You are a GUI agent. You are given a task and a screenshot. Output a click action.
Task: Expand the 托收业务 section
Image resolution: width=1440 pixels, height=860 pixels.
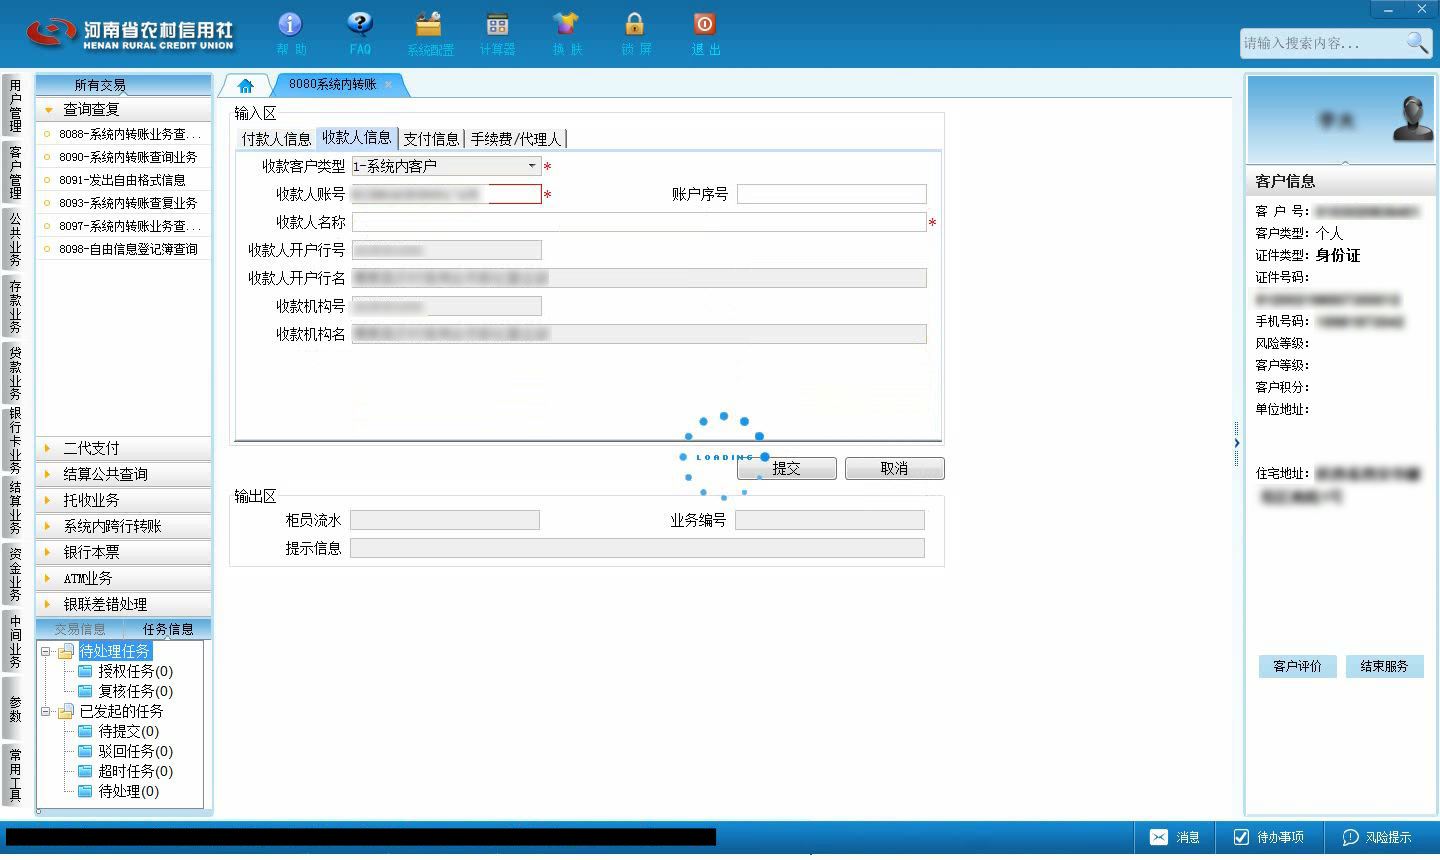click(x=124, y=500)
